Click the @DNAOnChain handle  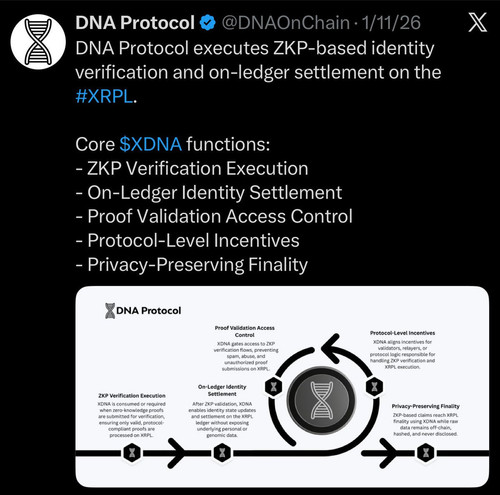(286, 23)
